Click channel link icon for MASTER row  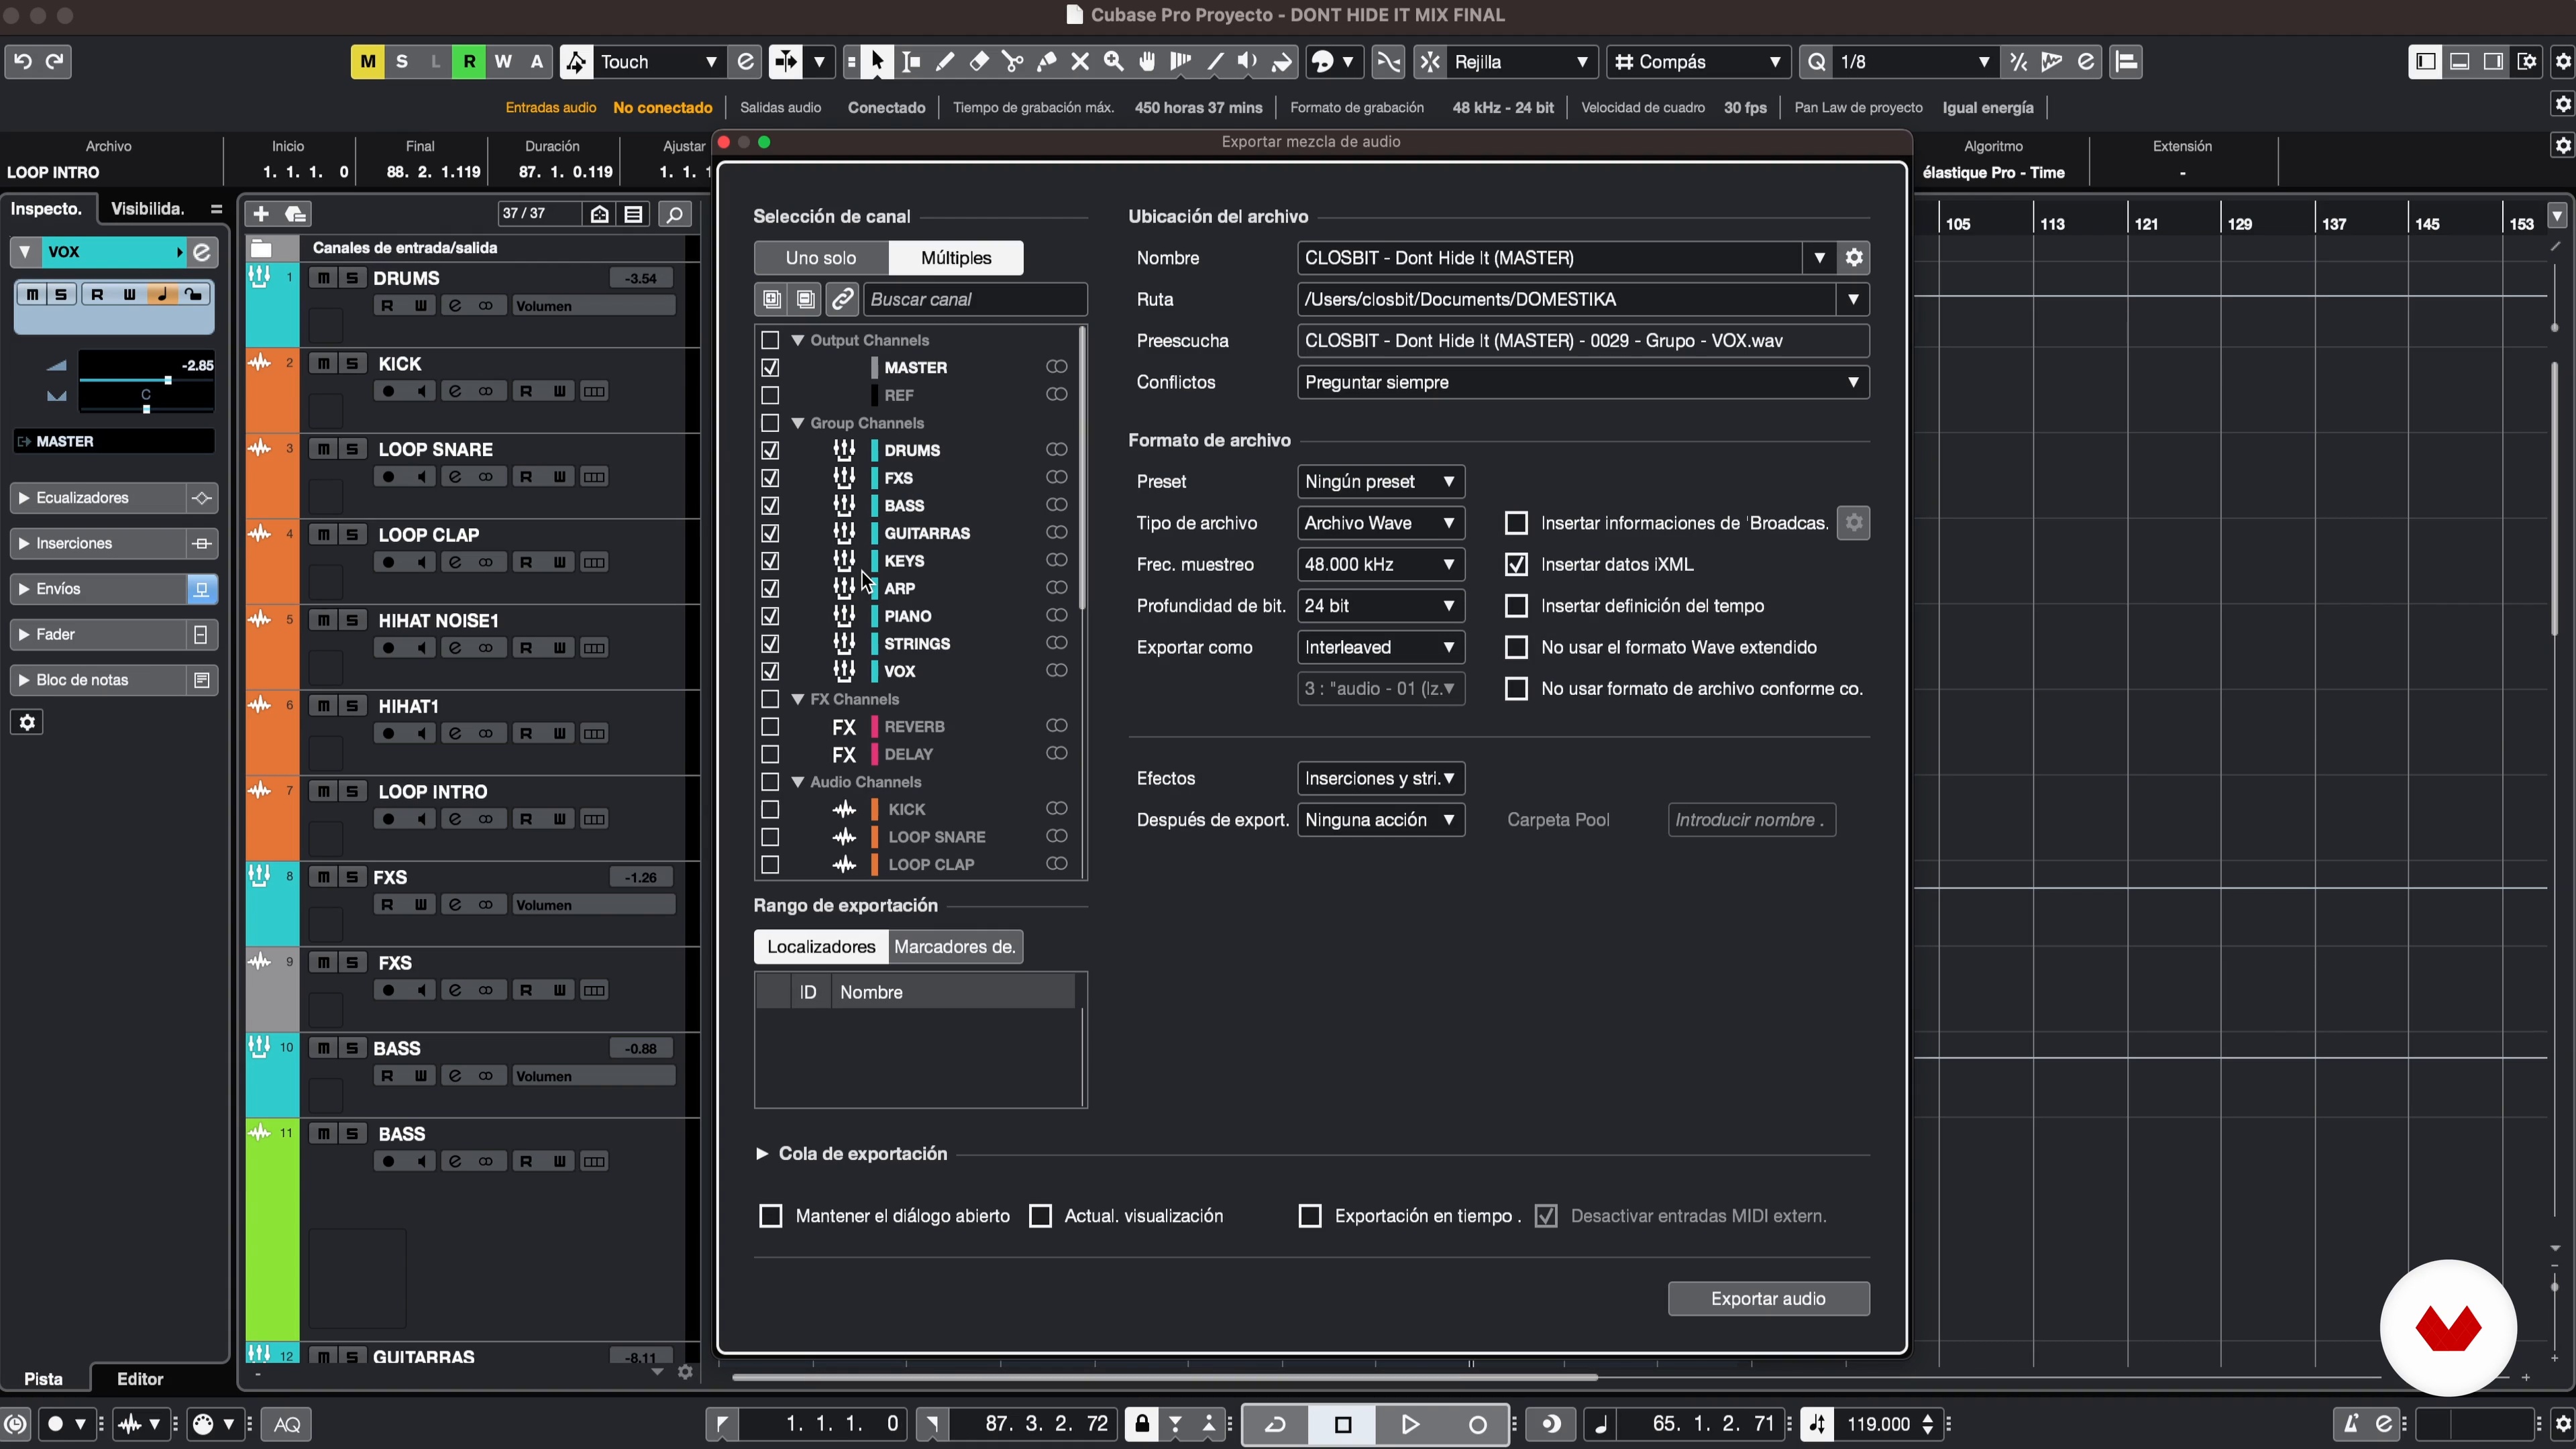[x=1056, y=367]
